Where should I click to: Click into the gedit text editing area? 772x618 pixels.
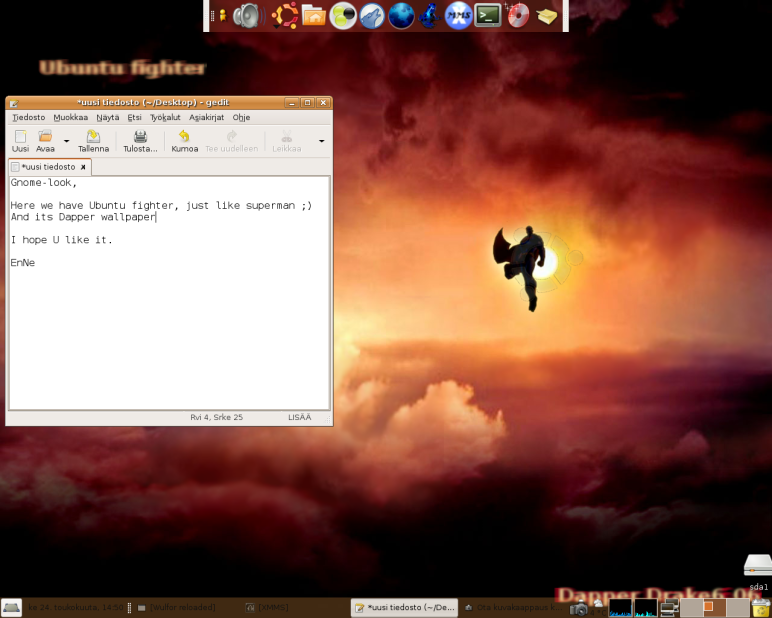coord(169,293)
